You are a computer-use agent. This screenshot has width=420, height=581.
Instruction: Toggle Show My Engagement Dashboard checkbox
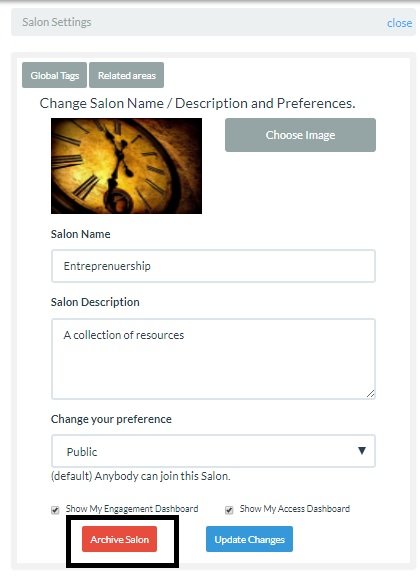point(55,510)
